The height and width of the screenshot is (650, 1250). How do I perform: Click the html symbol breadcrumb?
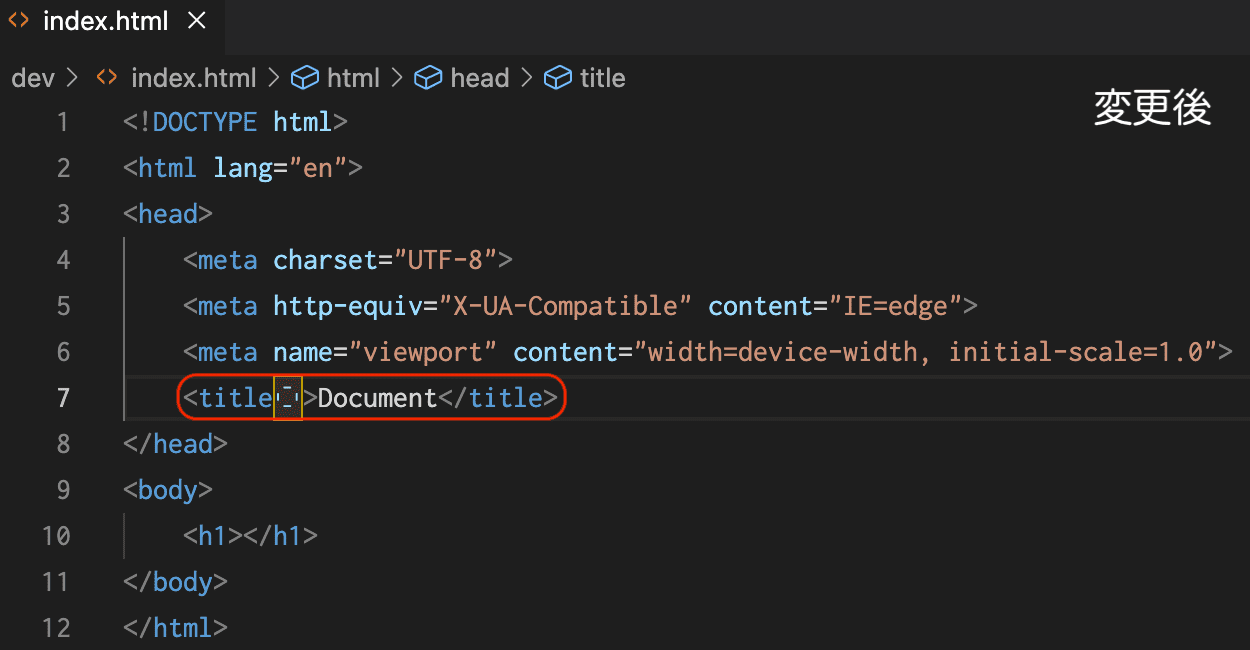tap(353, 78)
